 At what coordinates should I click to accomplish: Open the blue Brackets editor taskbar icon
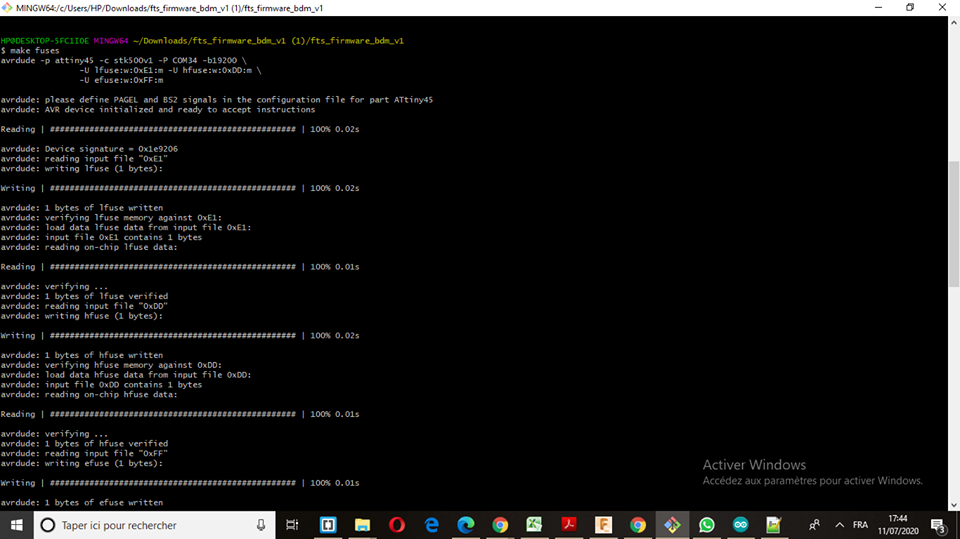point(328,525)
